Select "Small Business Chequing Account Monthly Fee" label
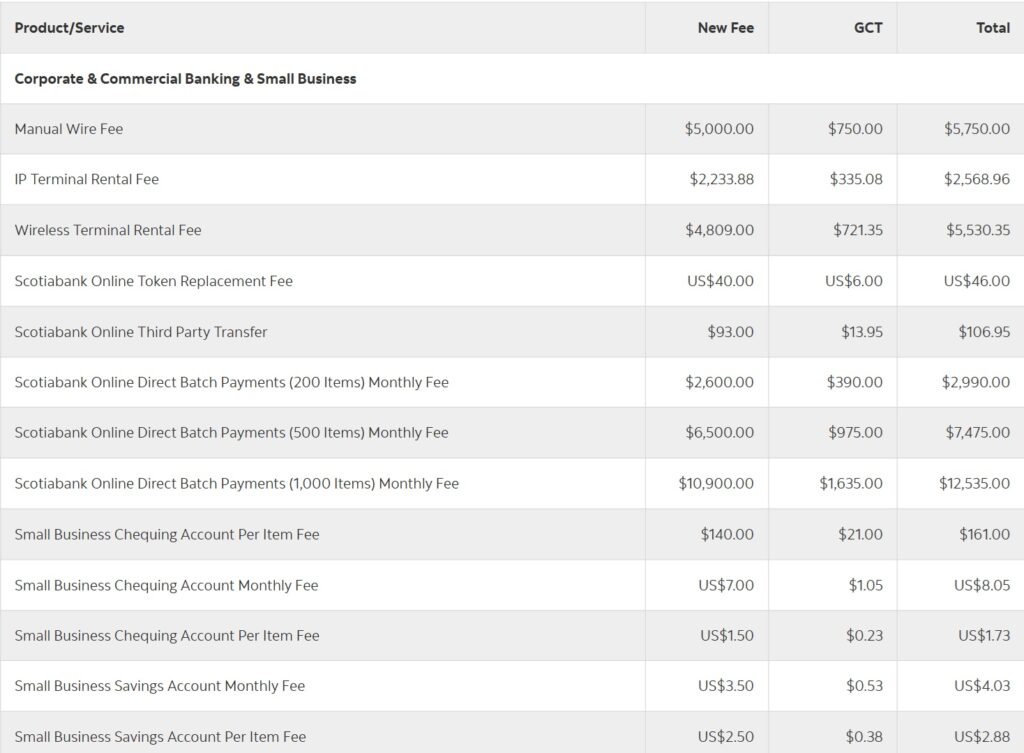Image resolution: width=1024 pixels, height=753 pixels. click(x=167, y=585)
